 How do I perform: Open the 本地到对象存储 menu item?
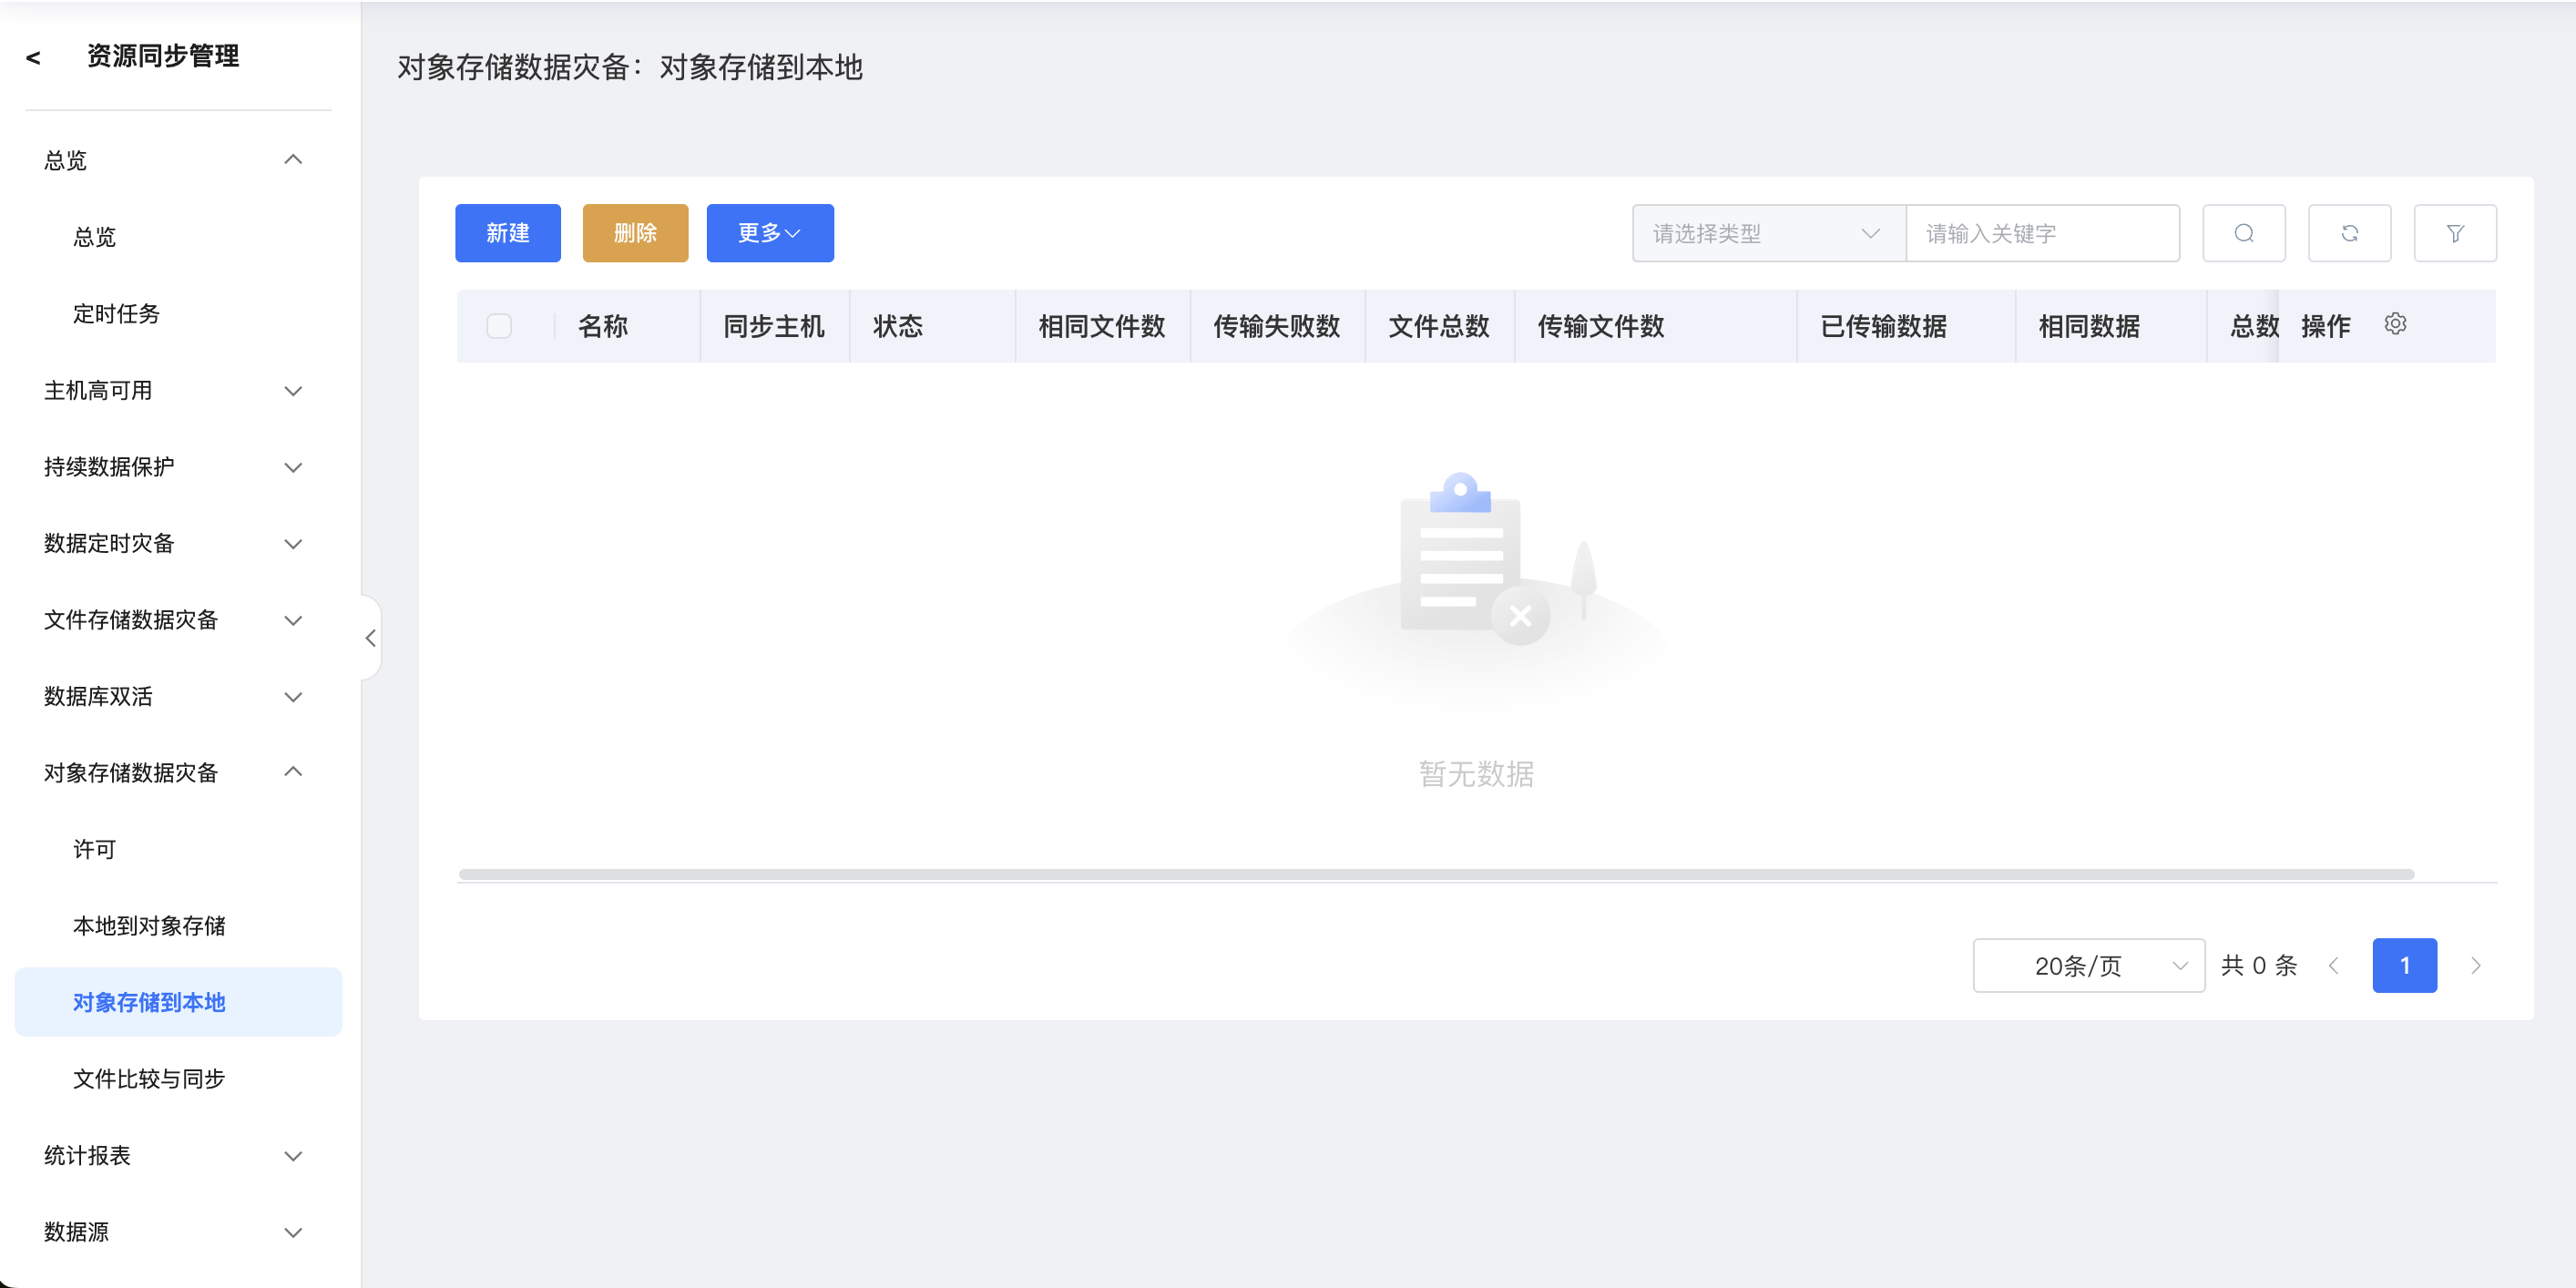[149, 925]
